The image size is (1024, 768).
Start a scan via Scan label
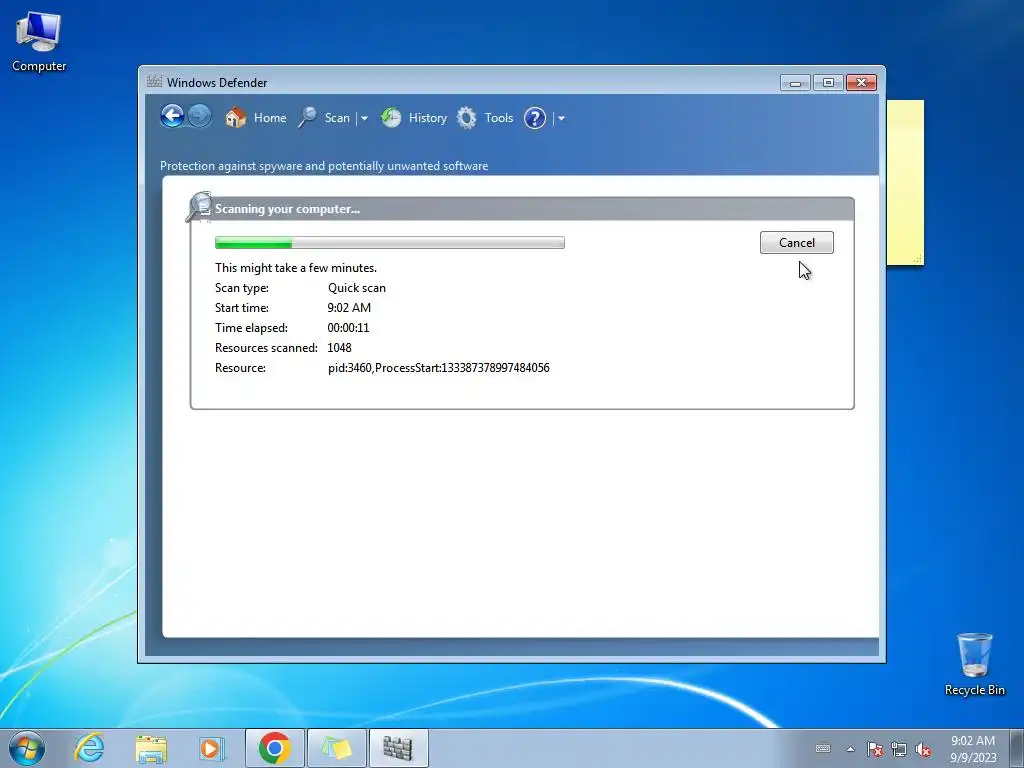tap(337, 118)
